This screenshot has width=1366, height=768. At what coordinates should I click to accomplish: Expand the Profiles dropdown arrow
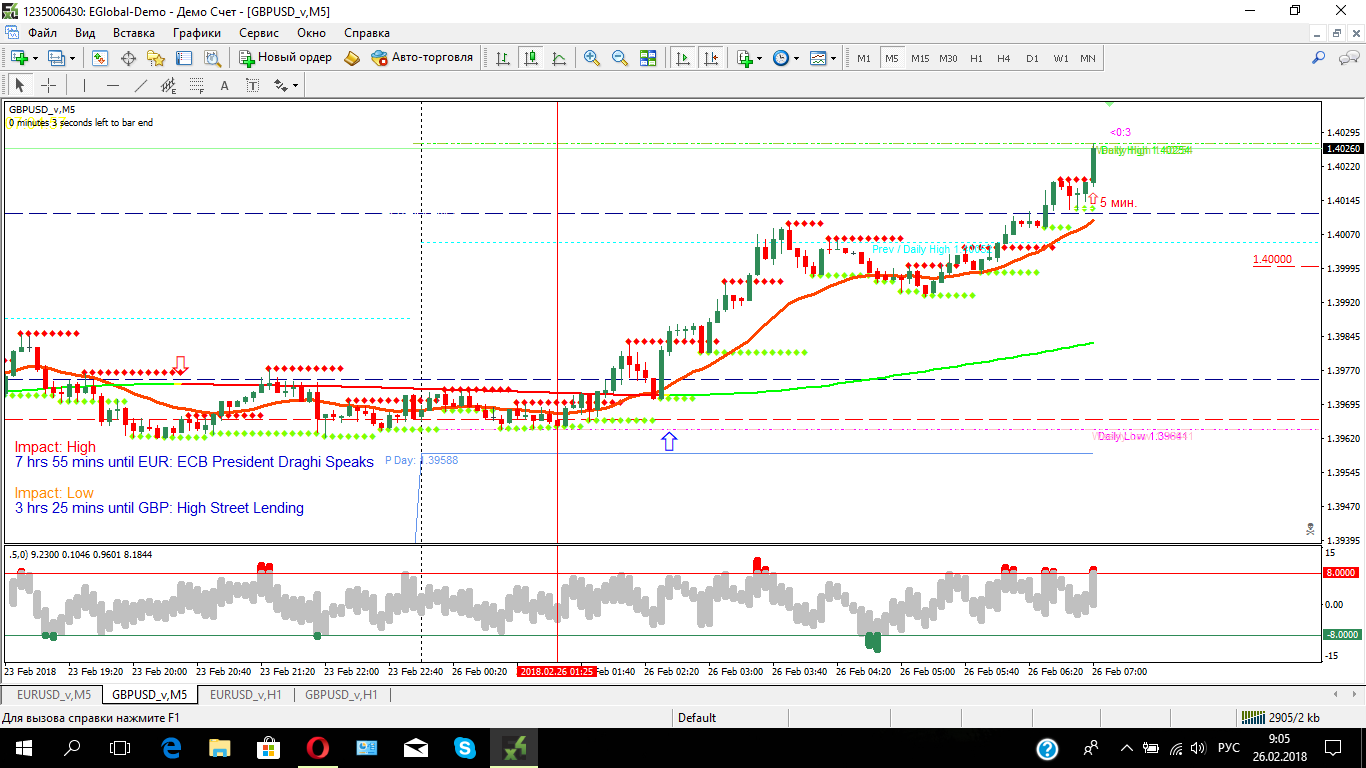click(72, 58)
